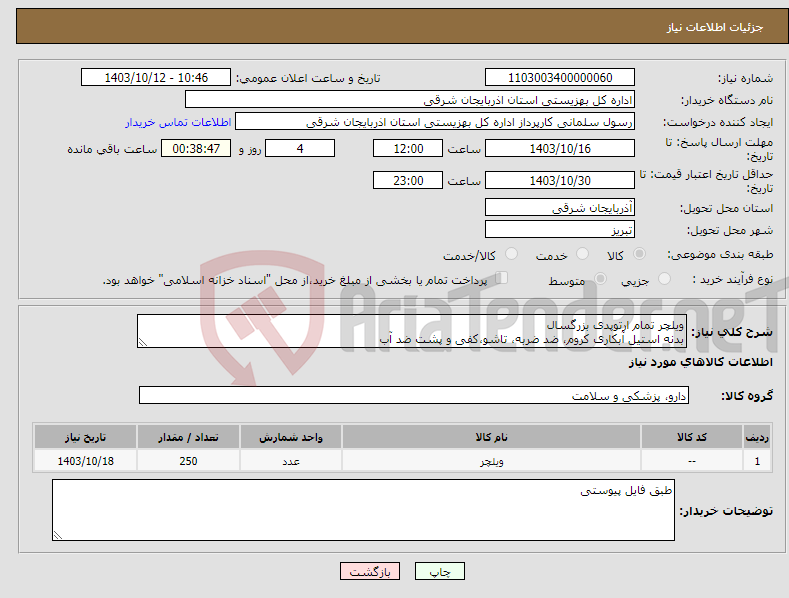Screen dimensions: 789x598
Task: Click the واحد شمارش column header
Action: pyautogui.click(x=291, y=437)
